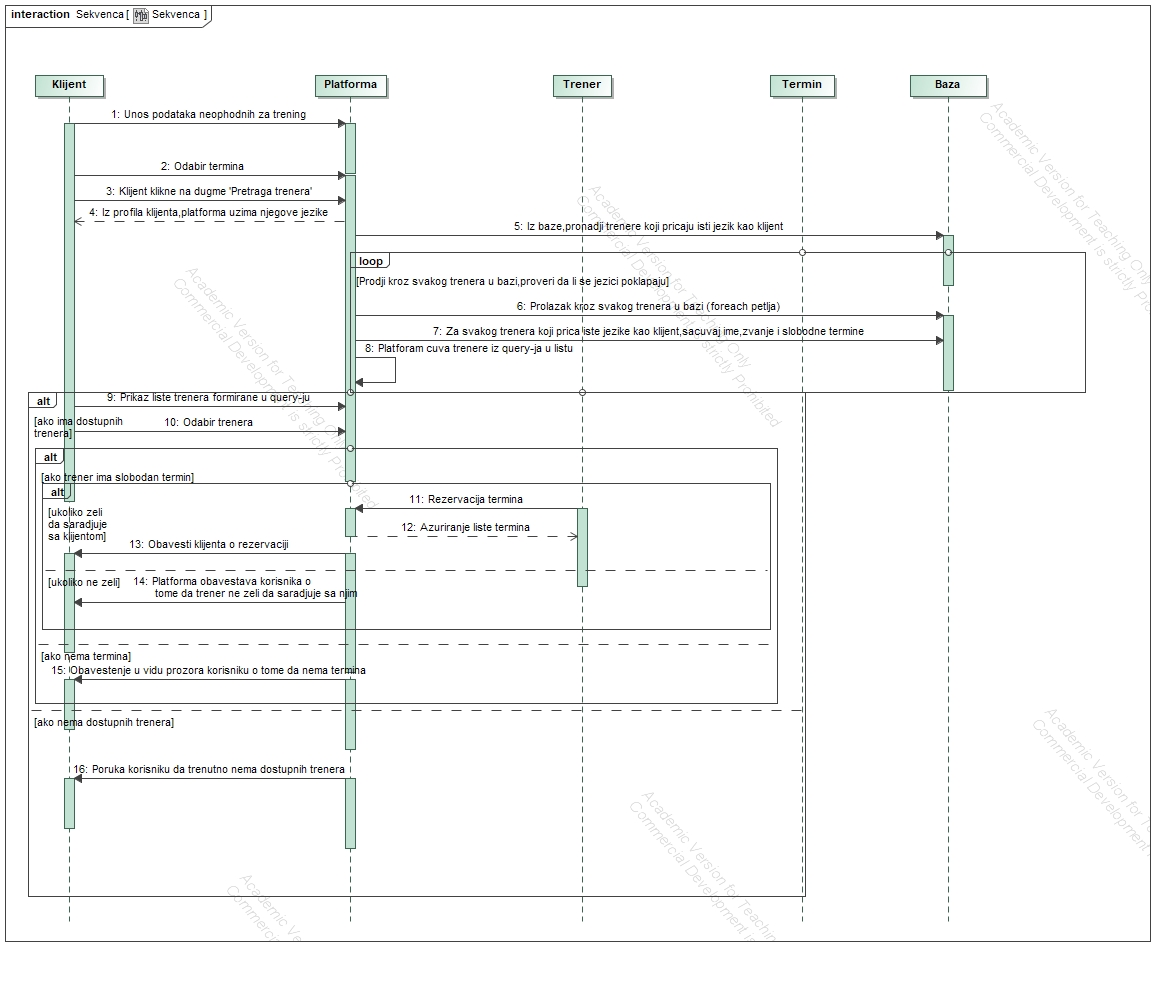Select self-message '8: Platforam cuva trenere'
The height and width of the screenshot is (981, 1165).
(469, 349)
